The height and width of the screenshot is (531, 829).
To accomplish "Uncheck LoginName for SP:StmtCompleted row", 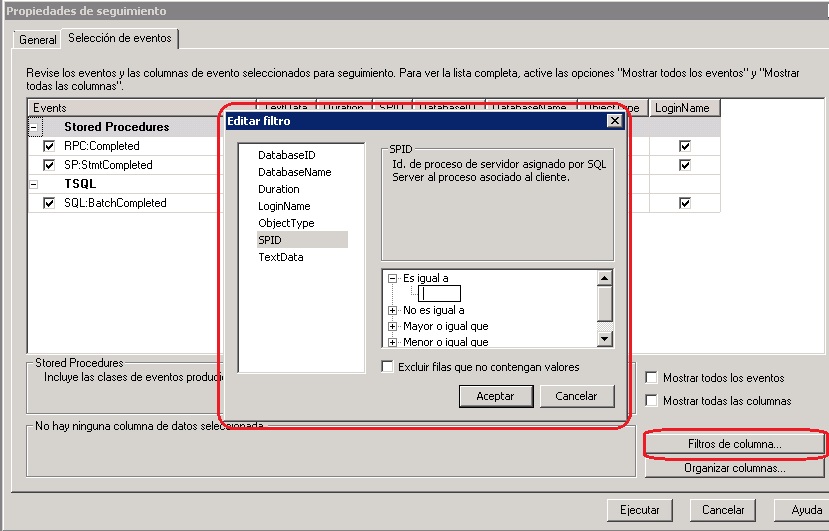I will (x=685, y=165).
